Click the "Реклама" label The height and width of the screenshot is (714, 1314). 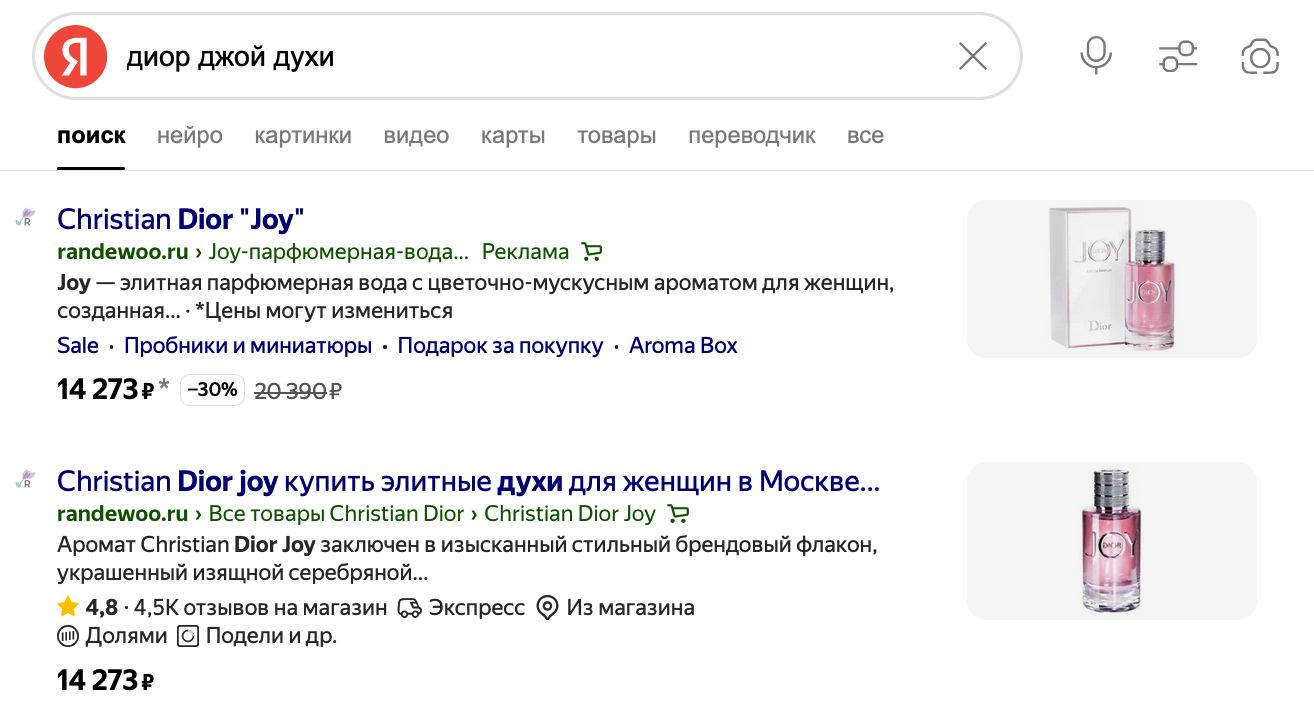coord(525,252)
